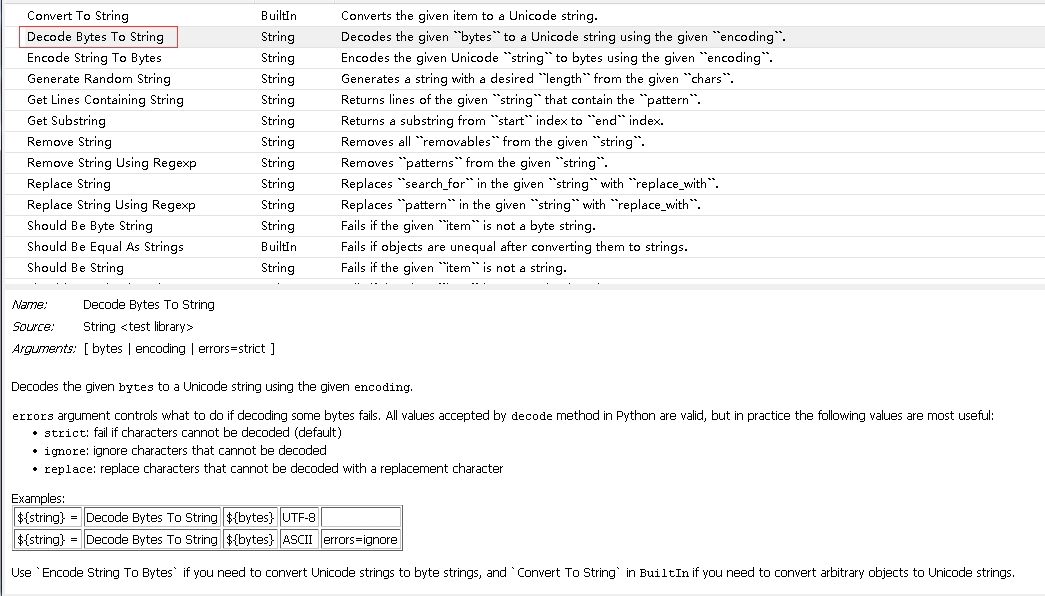Click 'String' source of Get Substring row

tap(277, 121)
